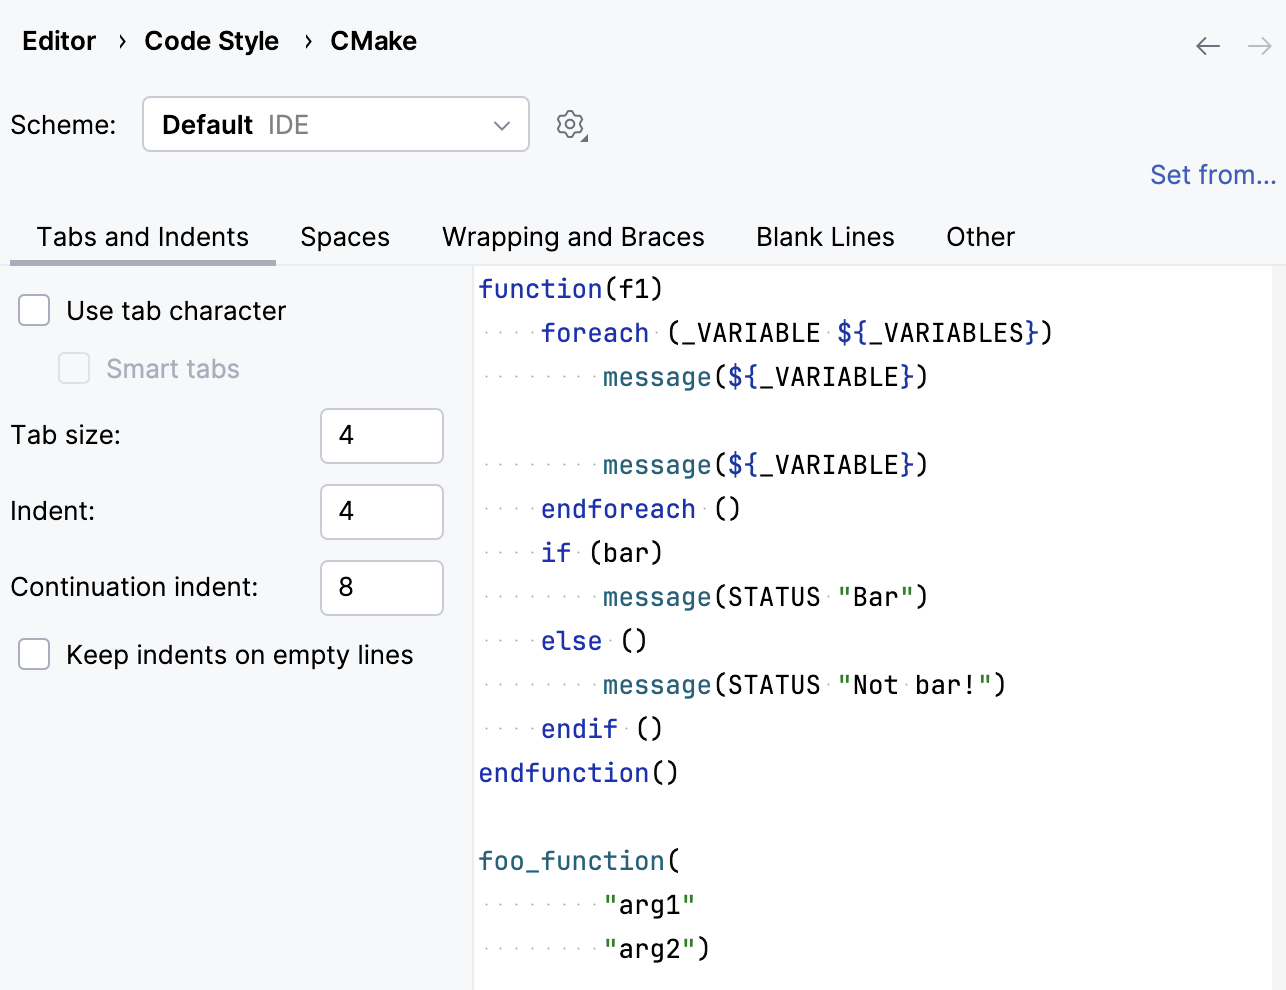Viewport: 1286px width, 990px height.
Task: Focus the Indent value field
Action: [x=381, y=512]
